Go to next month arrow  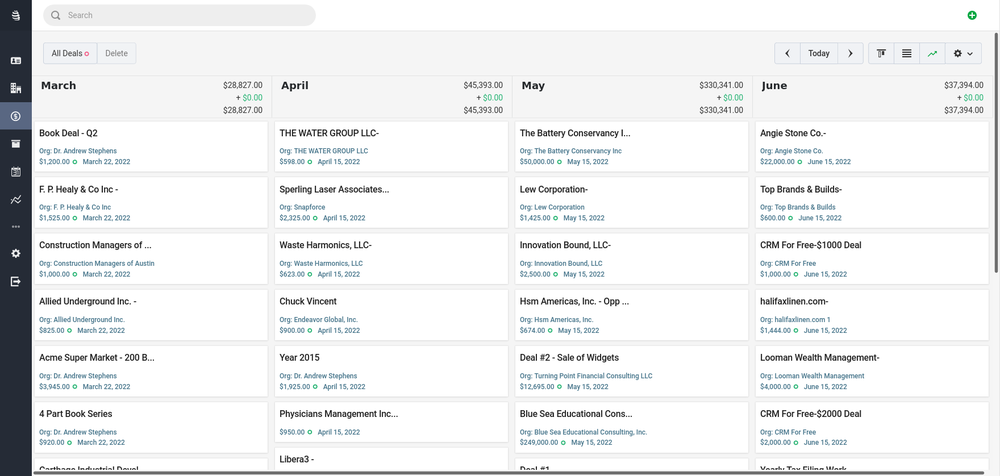[850, 54]
